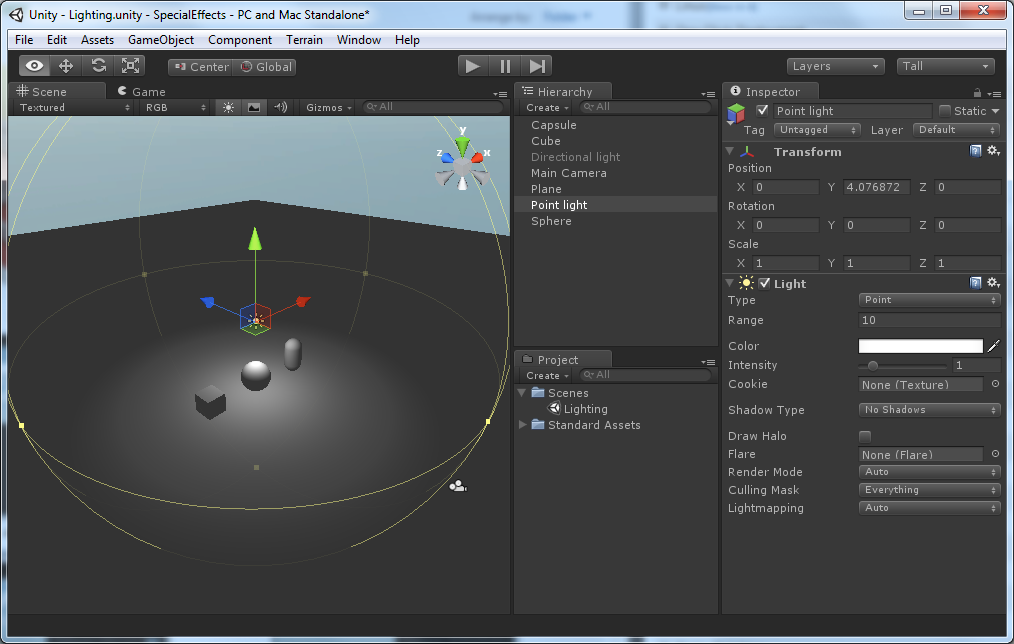Click the Project search field

[645, 375]
